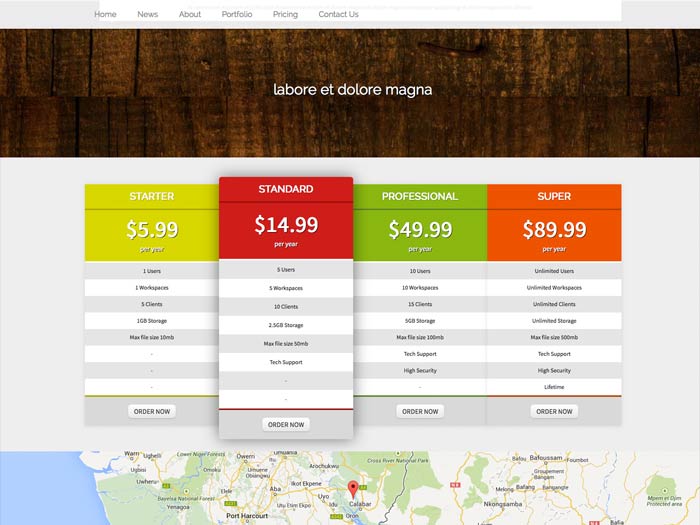The width and height of the screenshot is (700, 525).
Task: Select About in the navigation bar
Action: 190,15
